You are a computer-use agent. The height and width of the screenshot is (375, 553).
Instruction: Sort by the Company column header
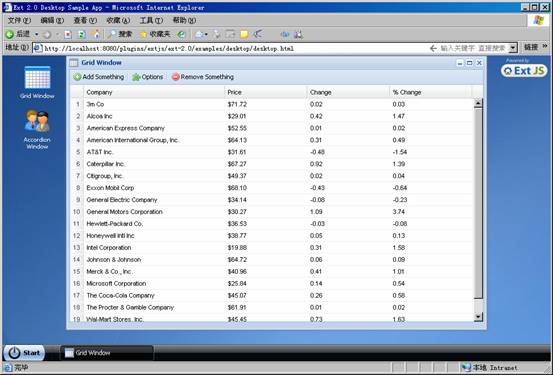pyautogui.click(x=154, y=92)
